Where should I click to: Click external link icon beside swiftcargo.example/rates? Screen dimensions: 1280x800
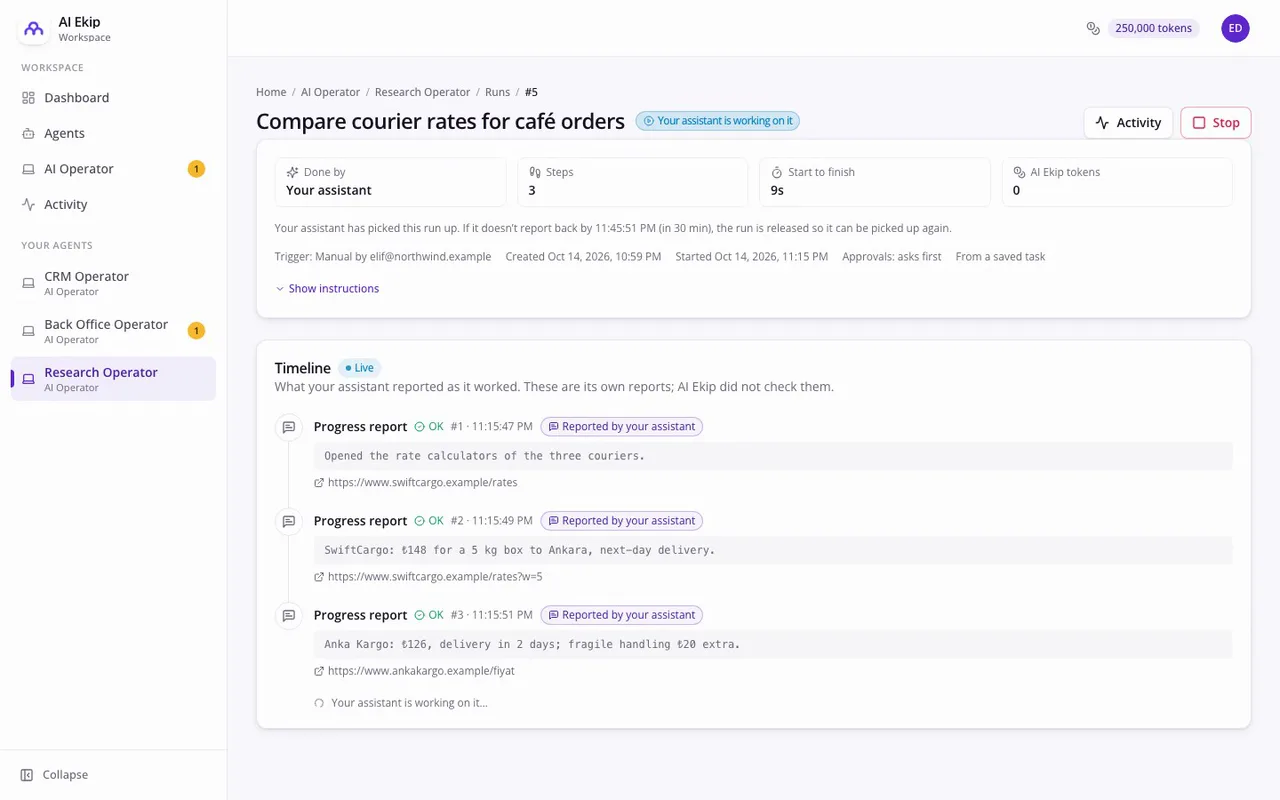[319, 483]
